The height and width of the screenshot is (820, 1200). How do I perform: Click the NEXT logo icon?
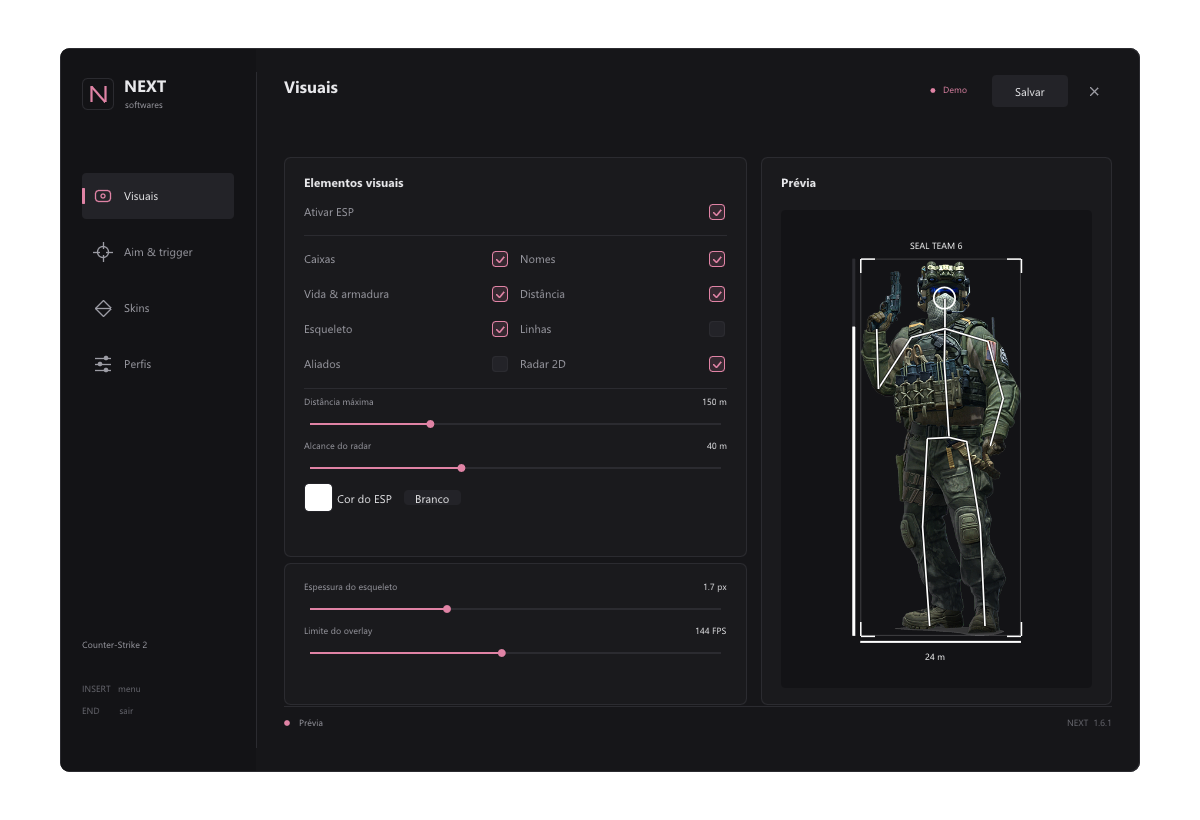click(x=98, y=94)
